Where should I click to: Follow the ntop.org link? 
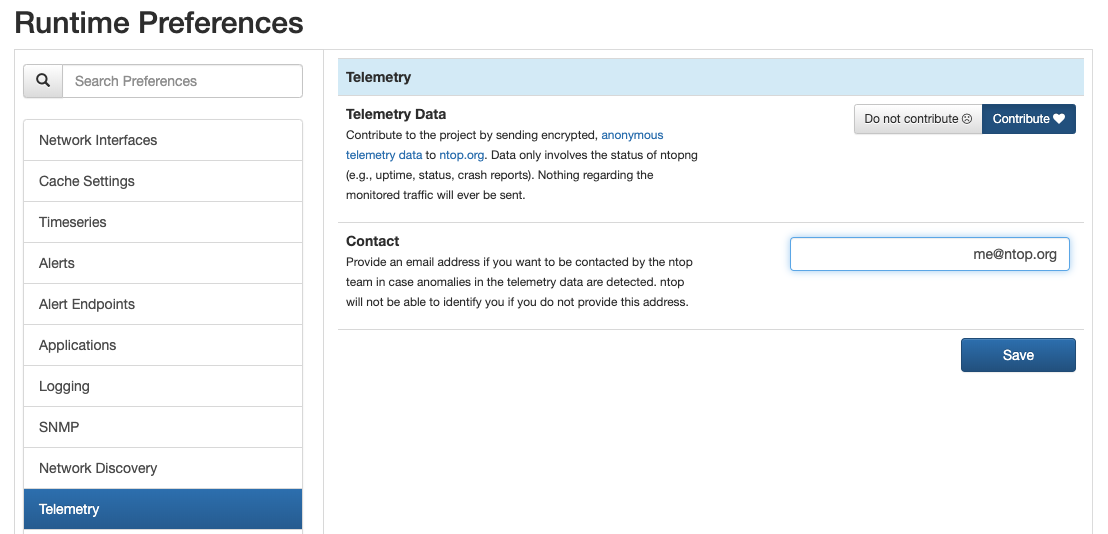[x=461, y=155]
